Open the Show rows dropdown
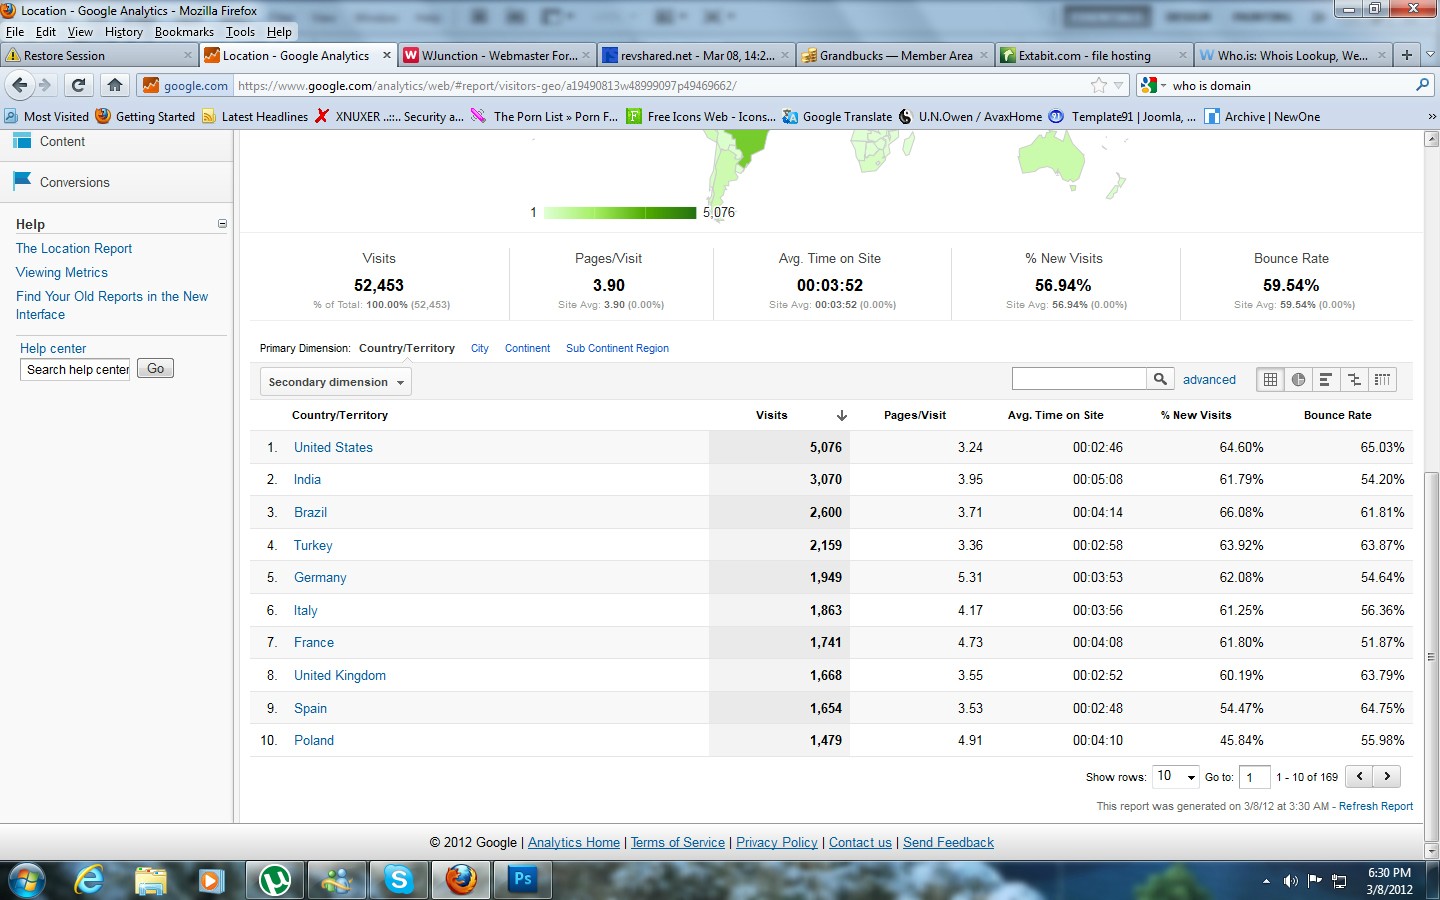The width and height of the screenshot is (1440, 900). (1176, 777)
